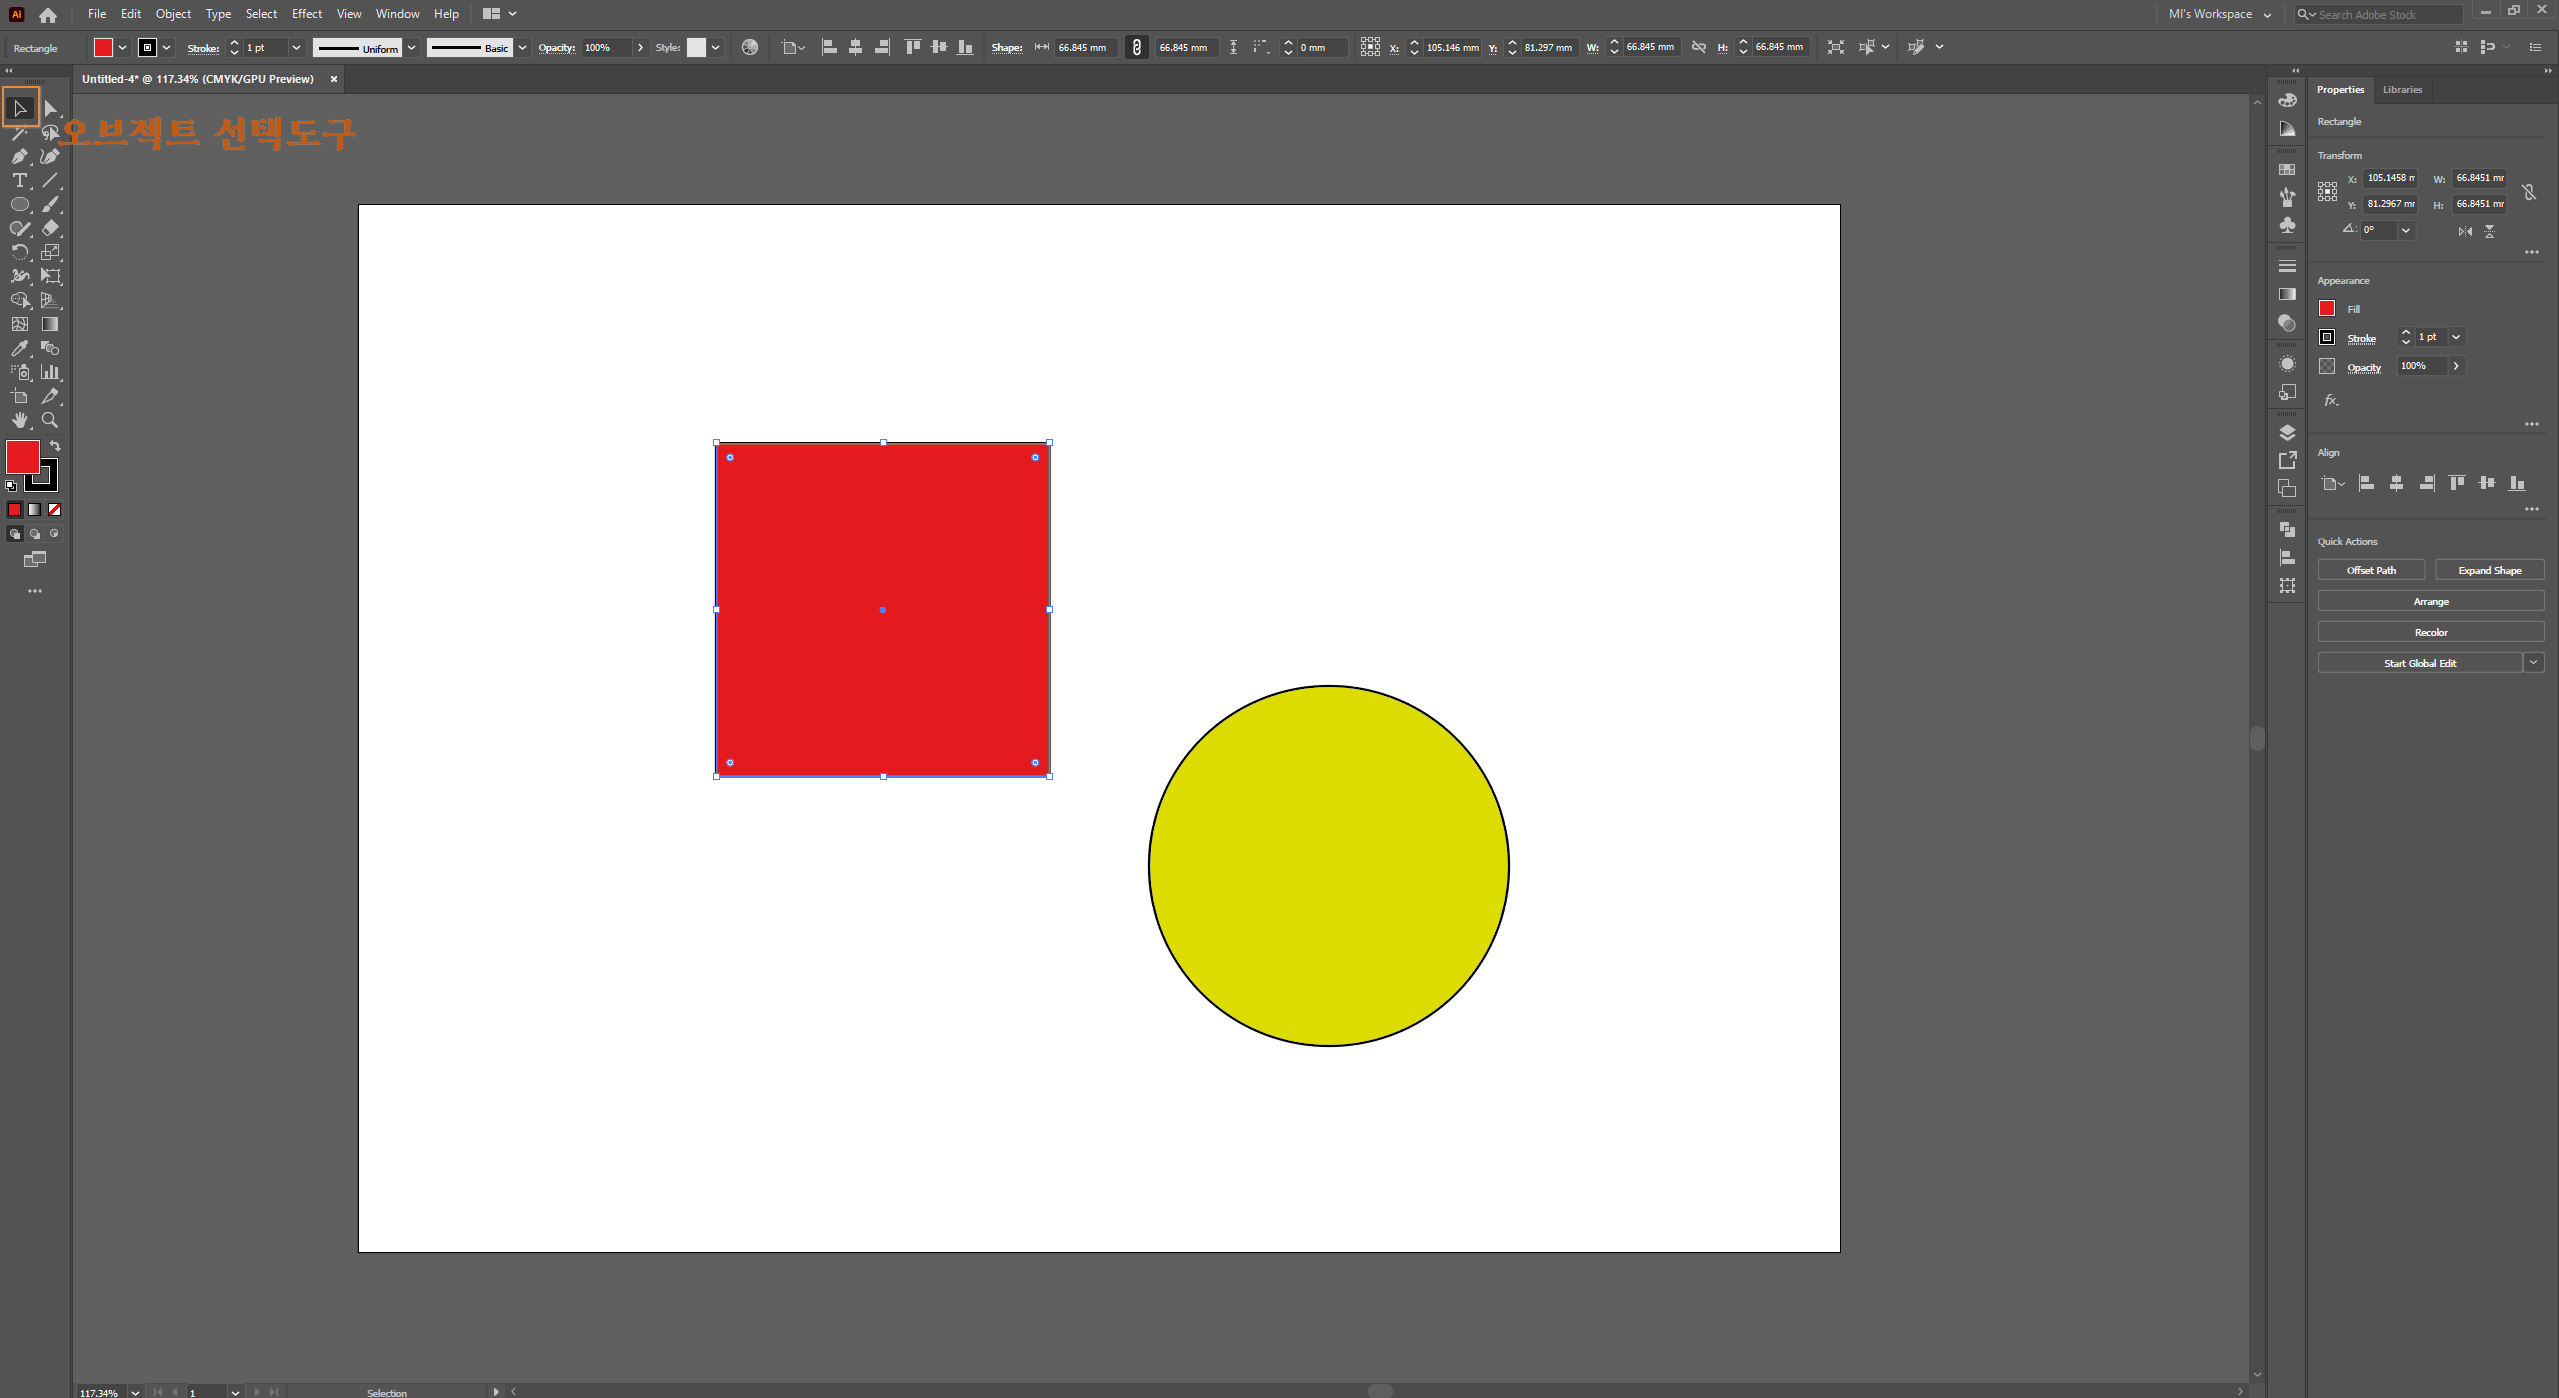Activate the Zoom tool

click(49, 421)
